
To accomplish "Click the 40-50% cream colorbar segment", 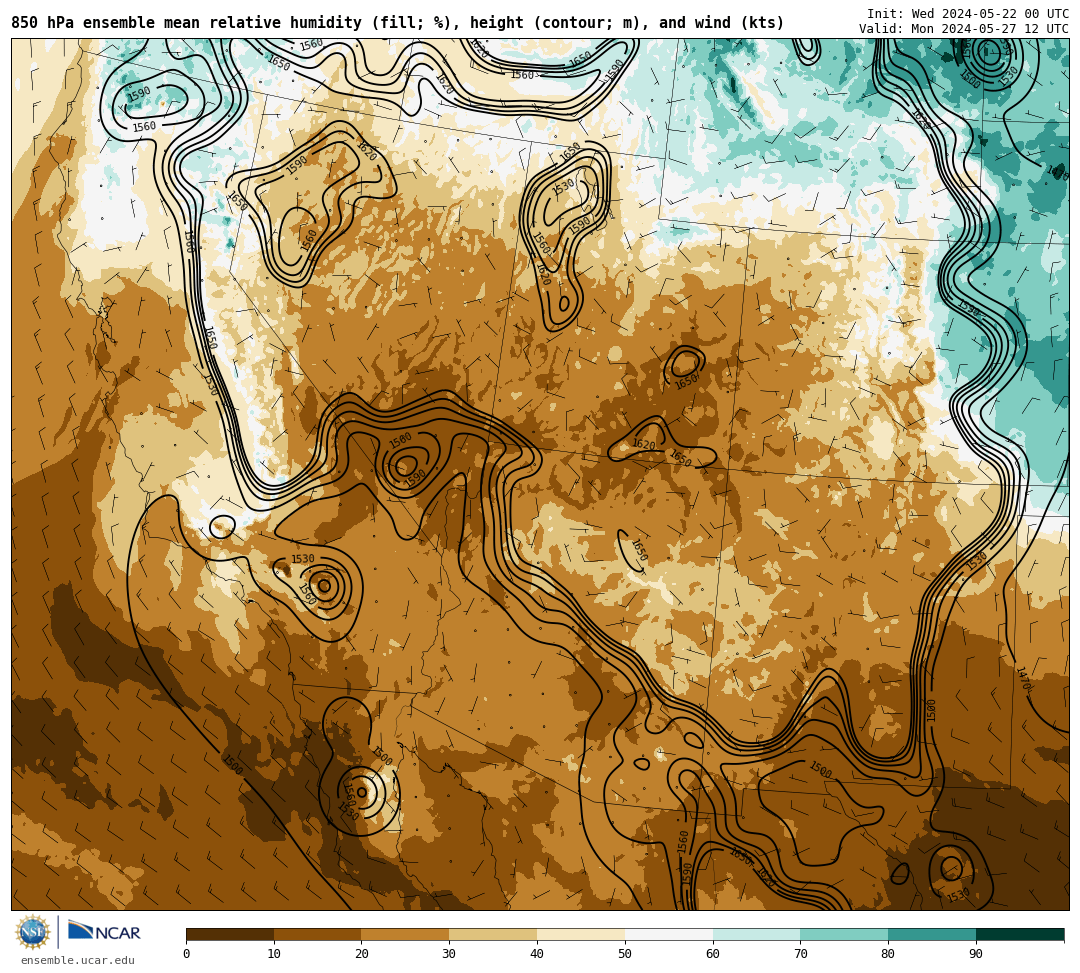I will pyautogui.click(x=581, y=934).
